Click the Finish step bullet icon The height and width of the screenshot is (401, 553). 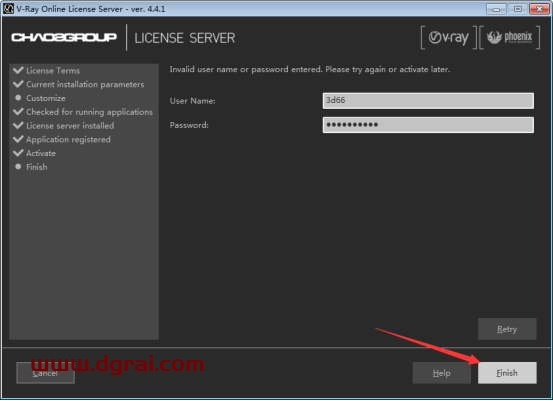(18, 166)
